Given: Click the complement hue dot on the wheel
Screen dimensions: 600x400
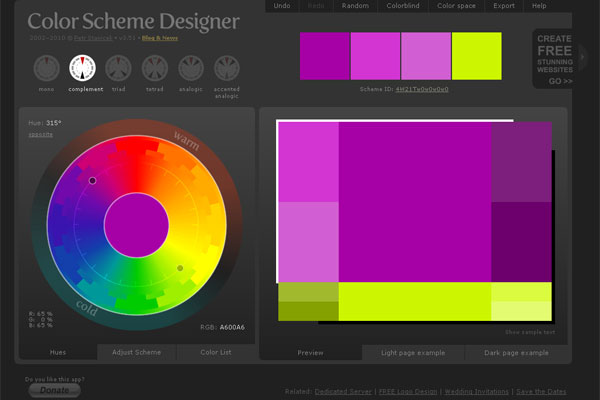Looking at the screenshot, I should (180, 268).
